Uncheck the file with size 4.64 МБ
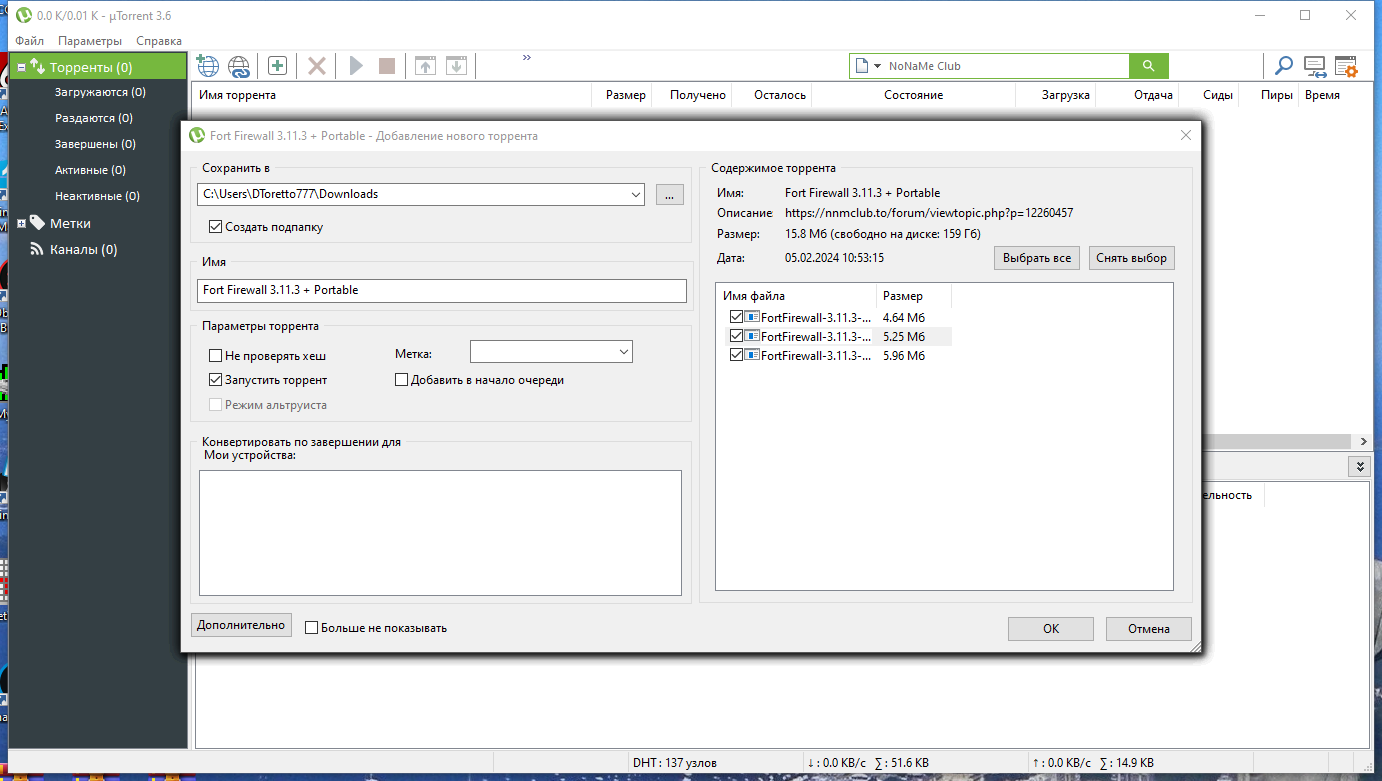Image resolution: width=1382 pixels, height=781 pixels. coord(737,317)
